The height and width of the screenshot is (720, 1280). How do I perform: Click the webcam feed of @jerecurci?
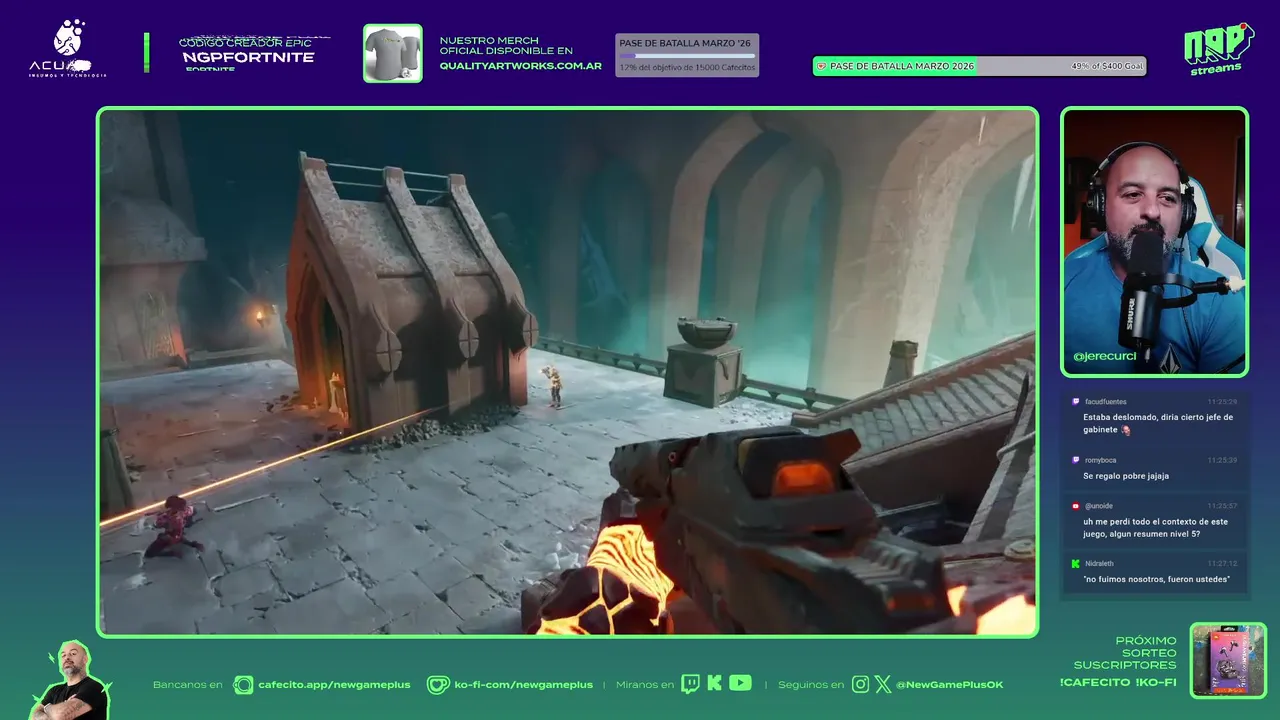[x=1154, y=242]
